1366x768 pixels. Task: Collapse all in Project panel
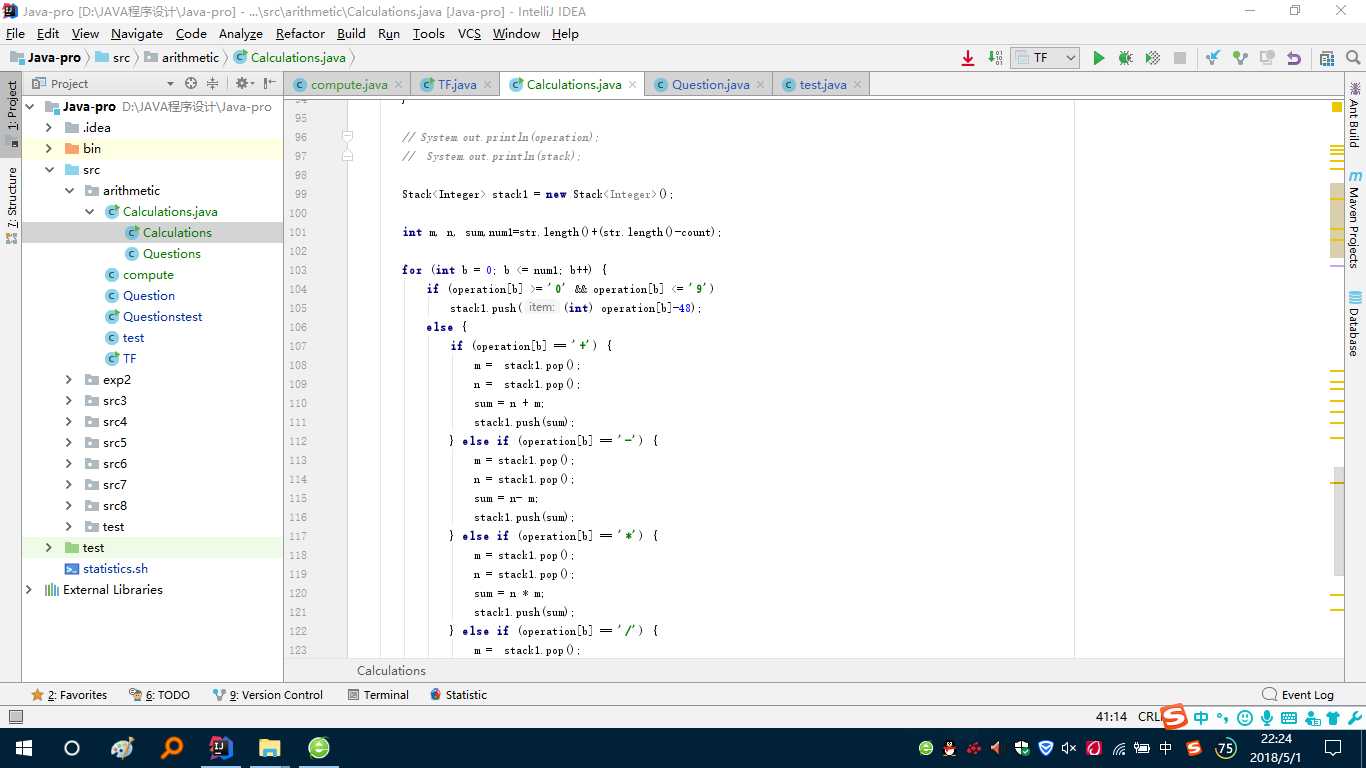(x=214, y=84)
